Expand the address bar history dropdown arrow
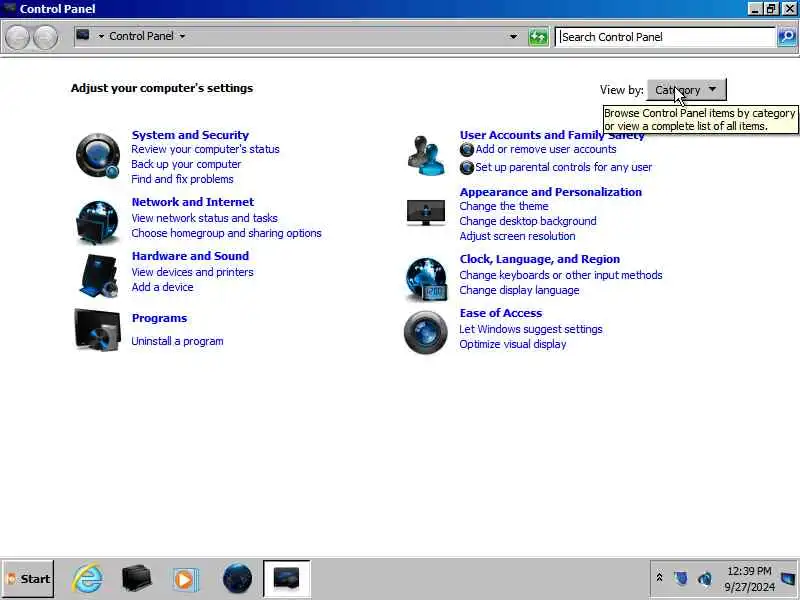The height and width of the screenshot is (600, 800). 513,37
